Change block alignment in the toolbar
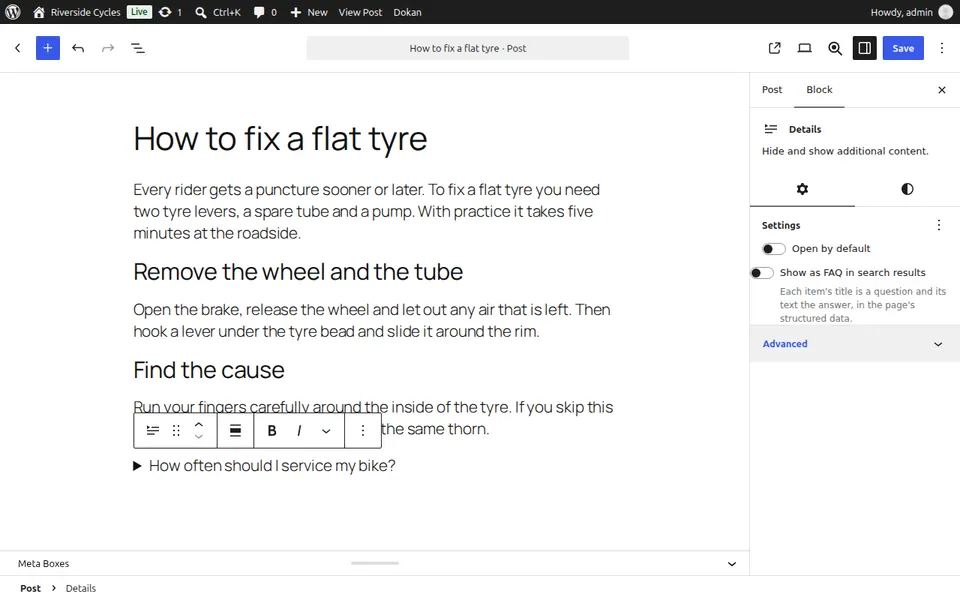 (235, 430)
